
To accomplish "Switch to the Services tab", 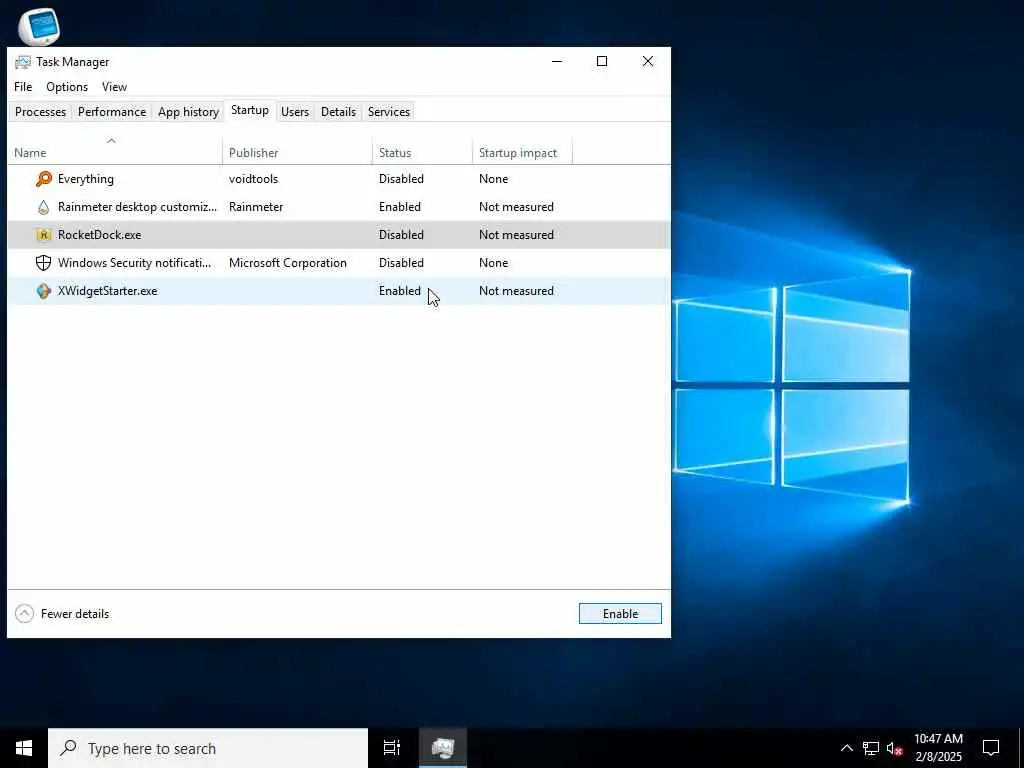I will (x=389, y=112).
